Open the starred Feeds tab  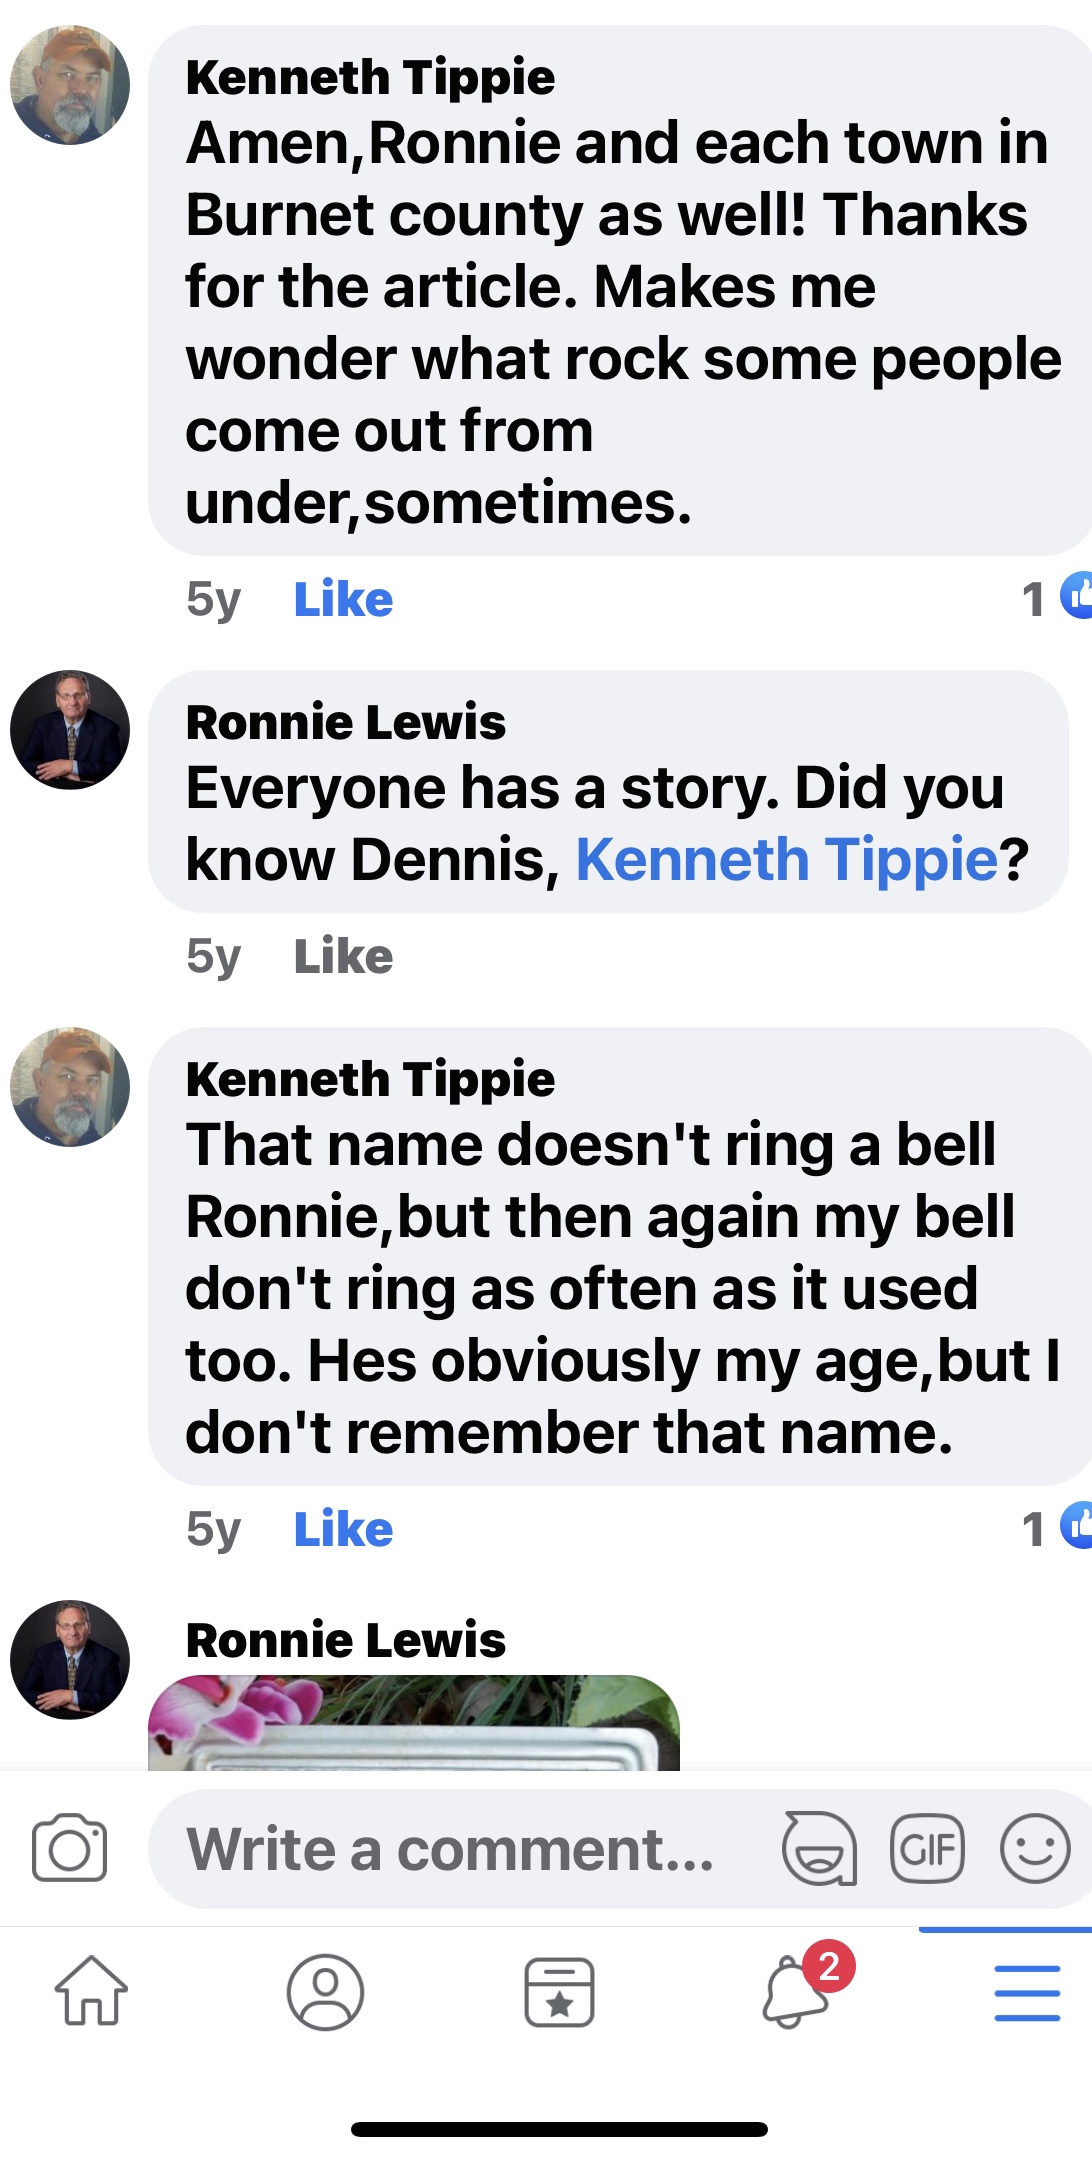pos(559,1991)
